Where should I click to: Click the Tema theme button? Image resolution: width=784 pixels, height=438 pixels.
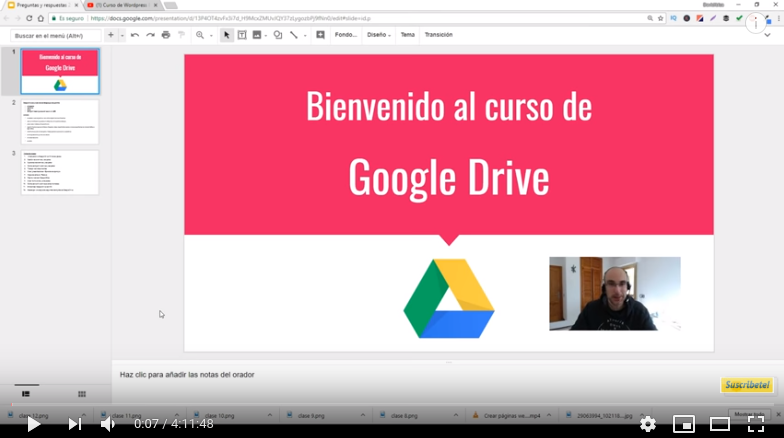tap(408, 35)
